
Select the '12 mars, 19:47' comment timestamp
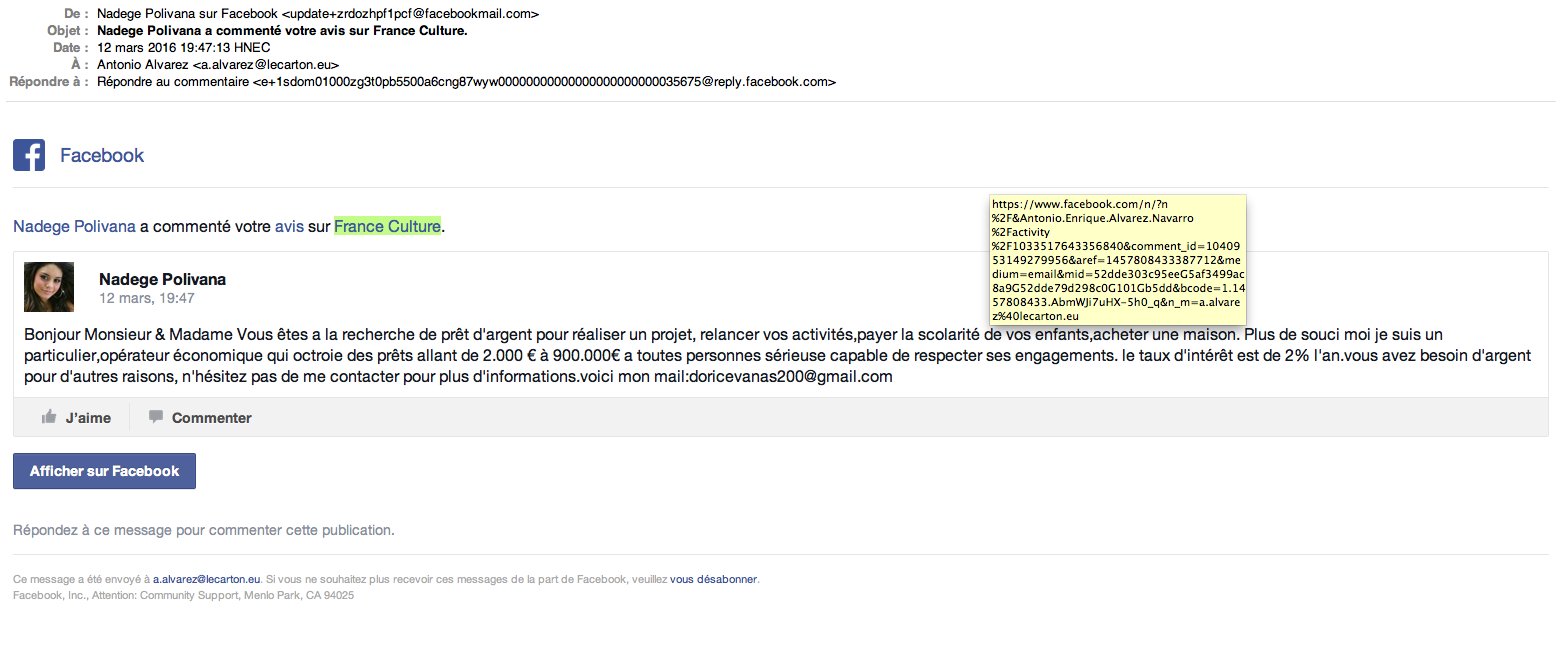147,298
